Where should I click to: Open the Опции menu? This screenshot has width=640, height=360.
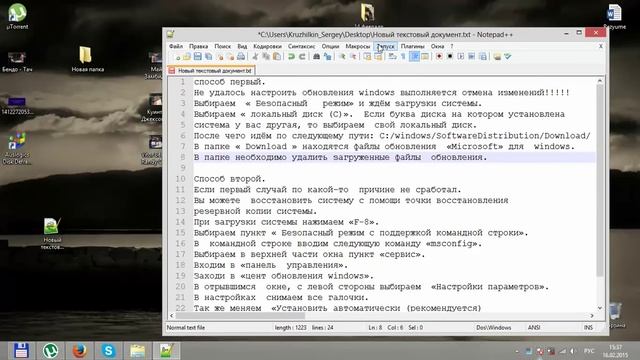[330, 46]
